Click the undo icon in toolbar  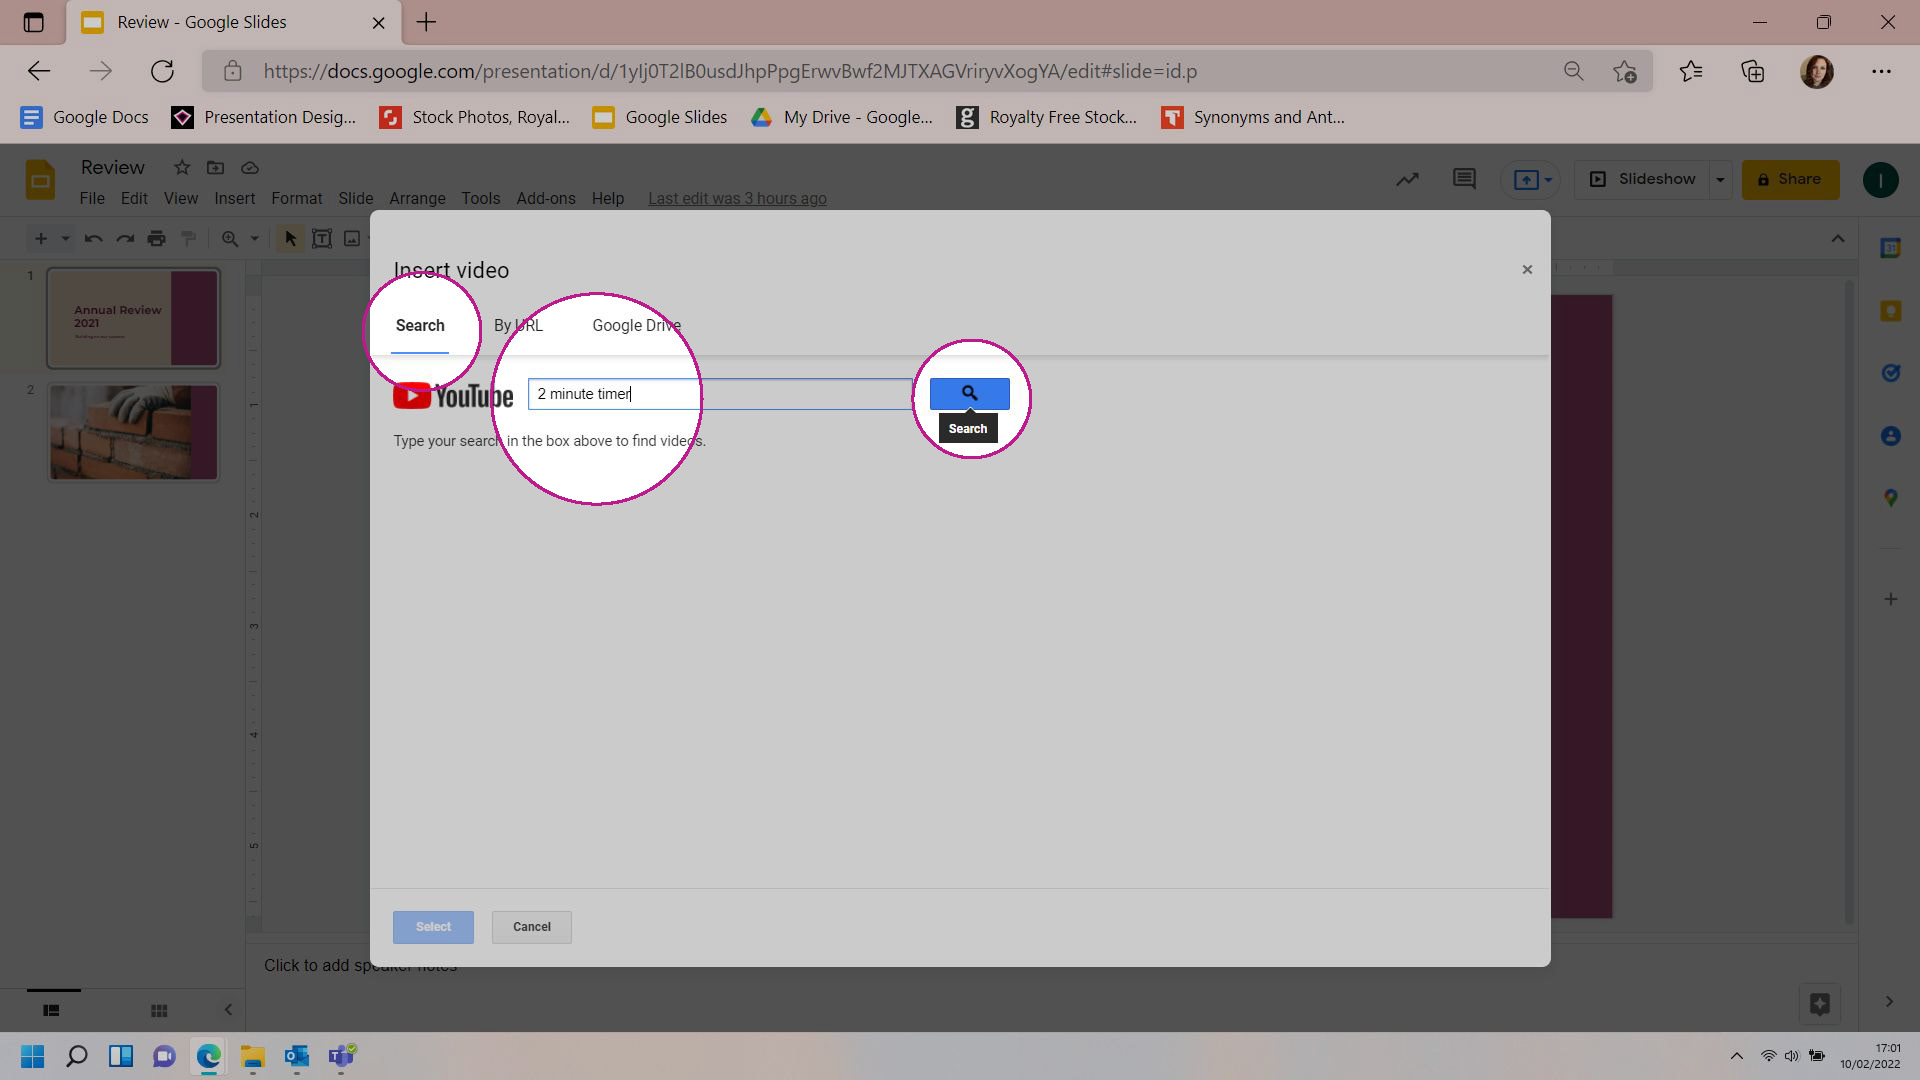point(91,239)
